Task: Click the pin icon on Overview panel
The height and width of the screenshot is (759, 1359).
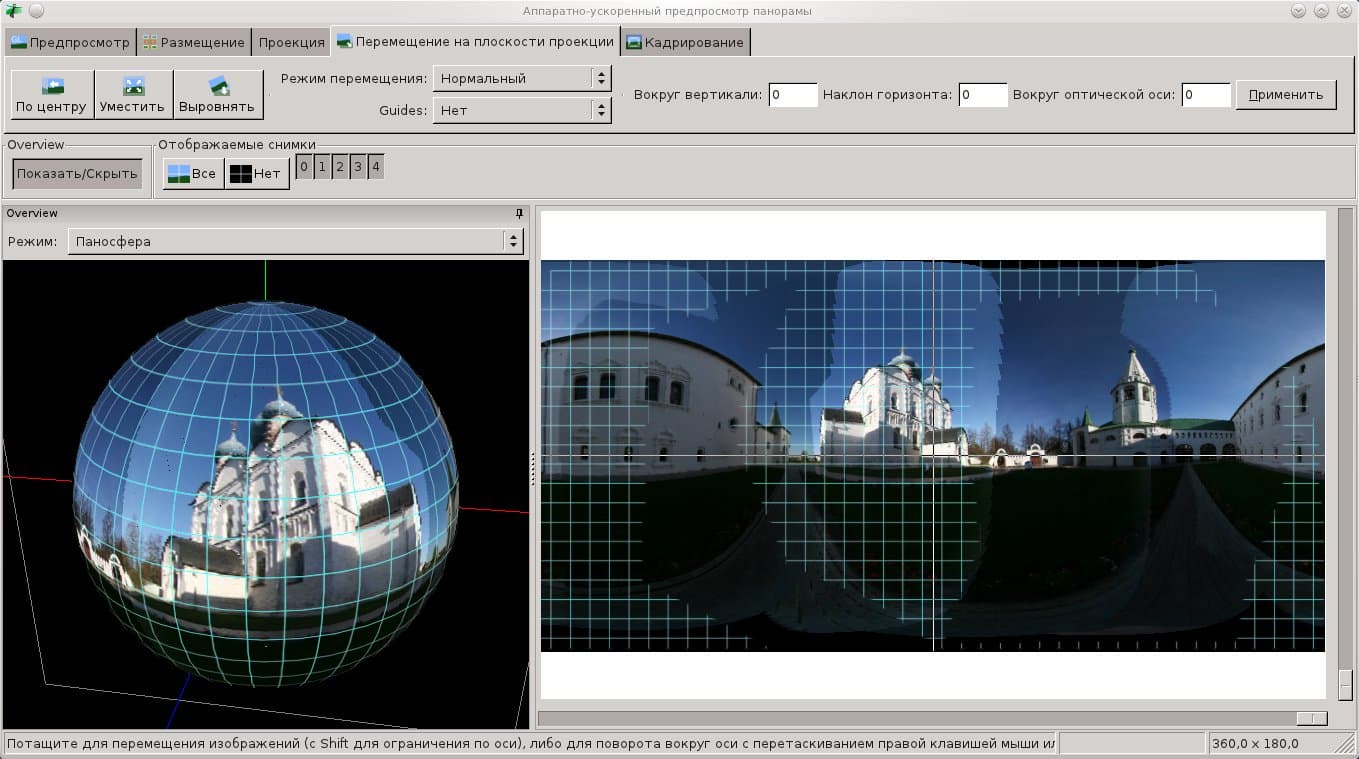Action: 519,213
